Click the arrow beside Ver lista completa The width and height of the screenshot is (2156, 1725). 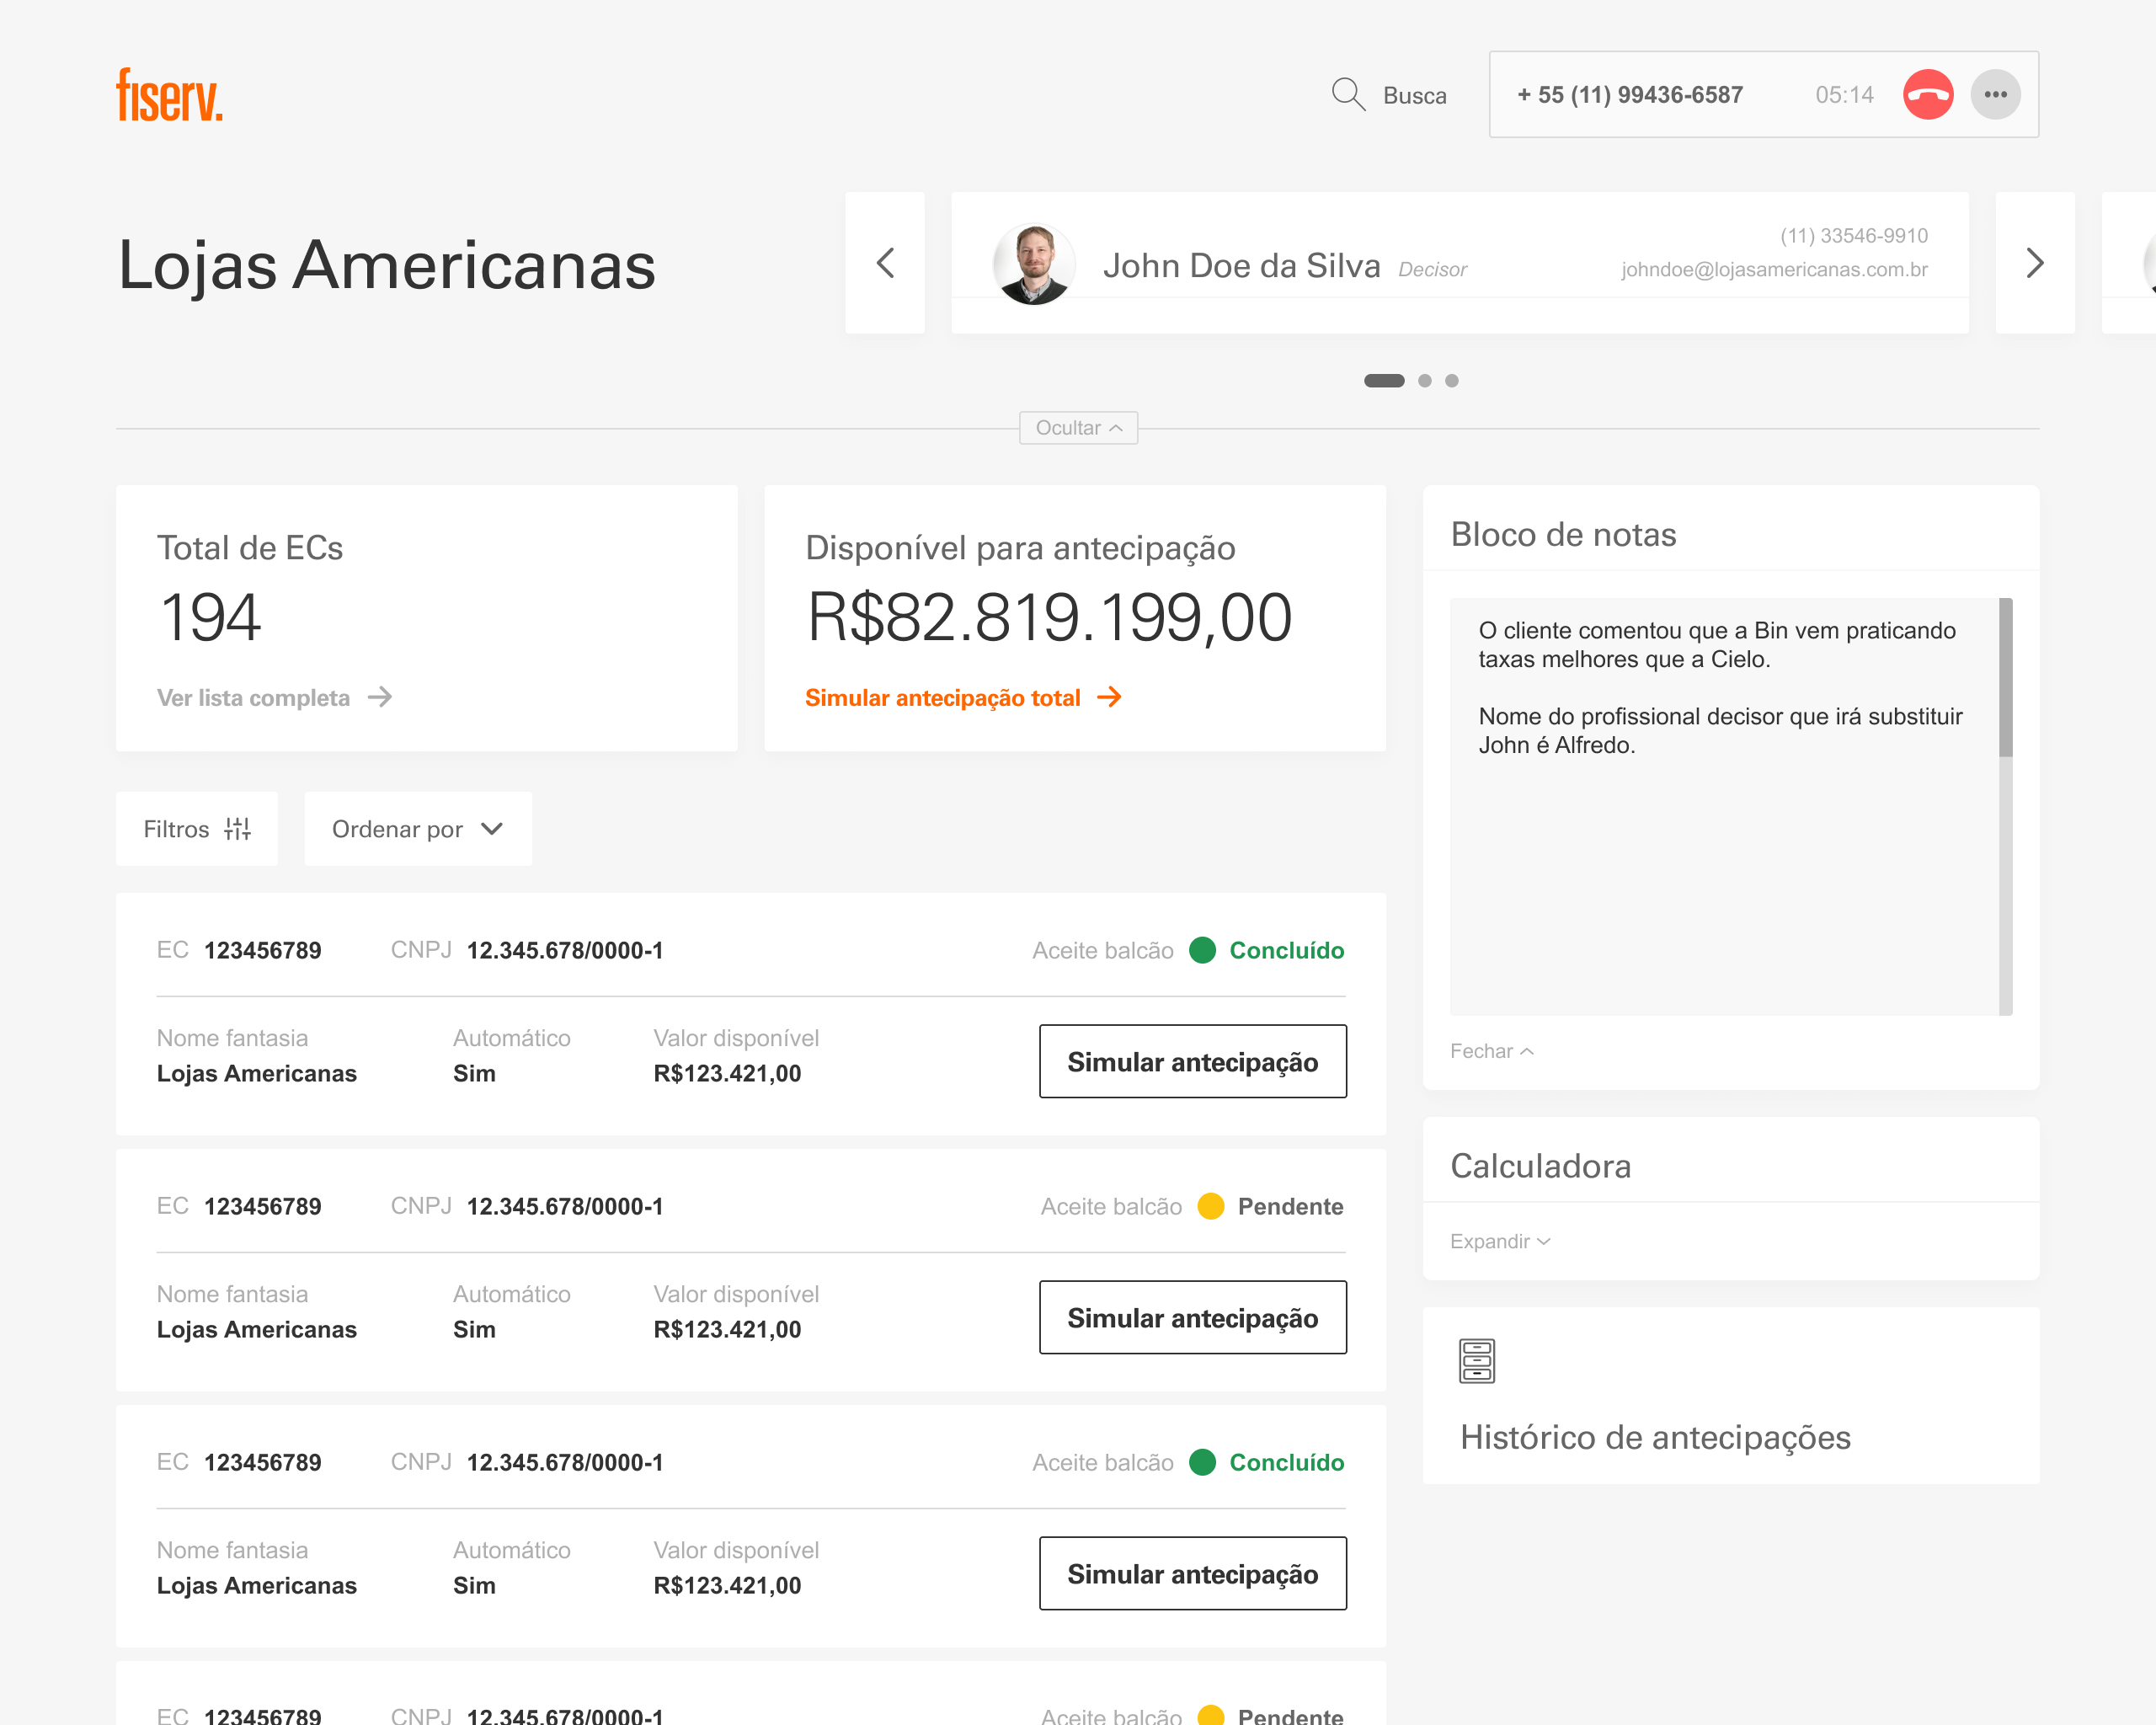[x=380, y=697]
